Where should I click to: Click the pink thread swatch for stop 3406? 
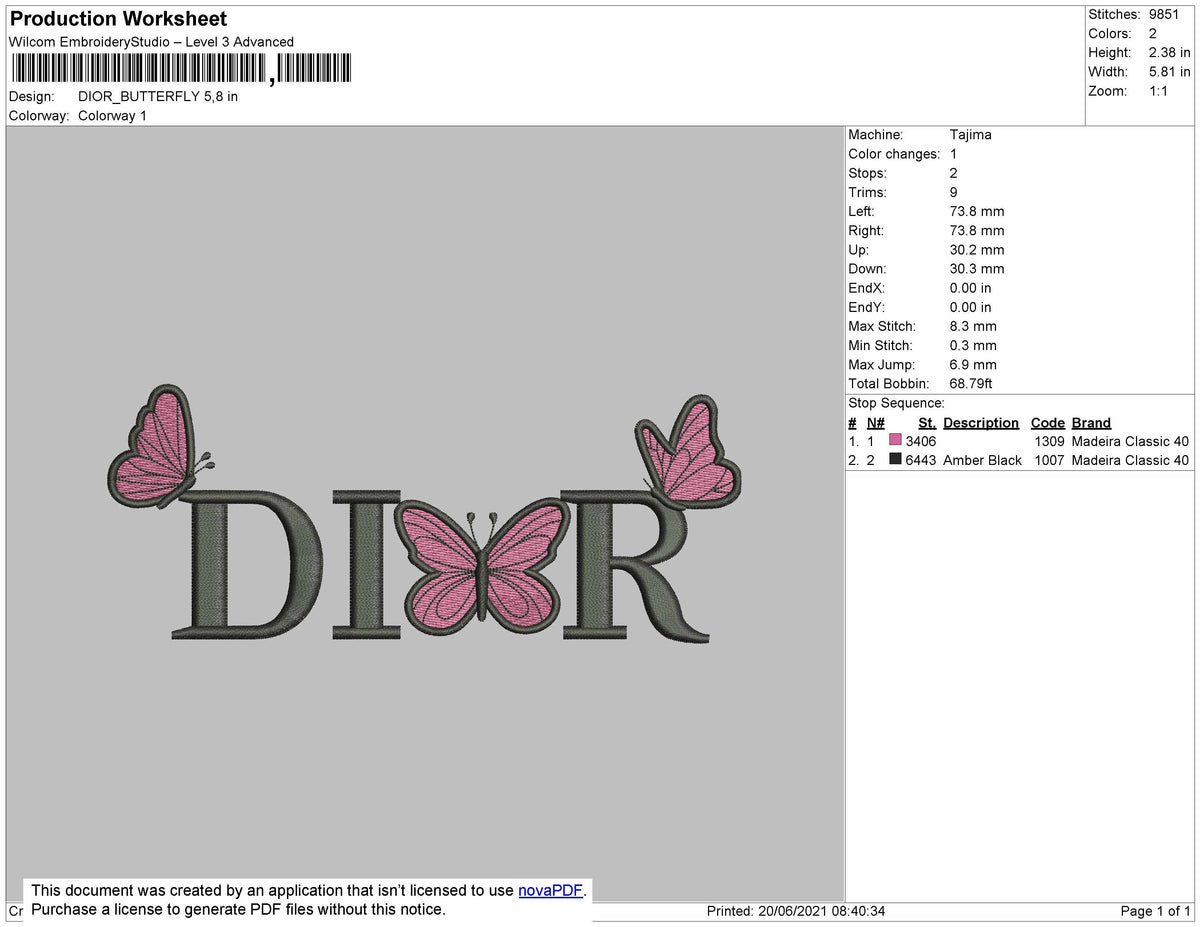click(x=895, y=440)
